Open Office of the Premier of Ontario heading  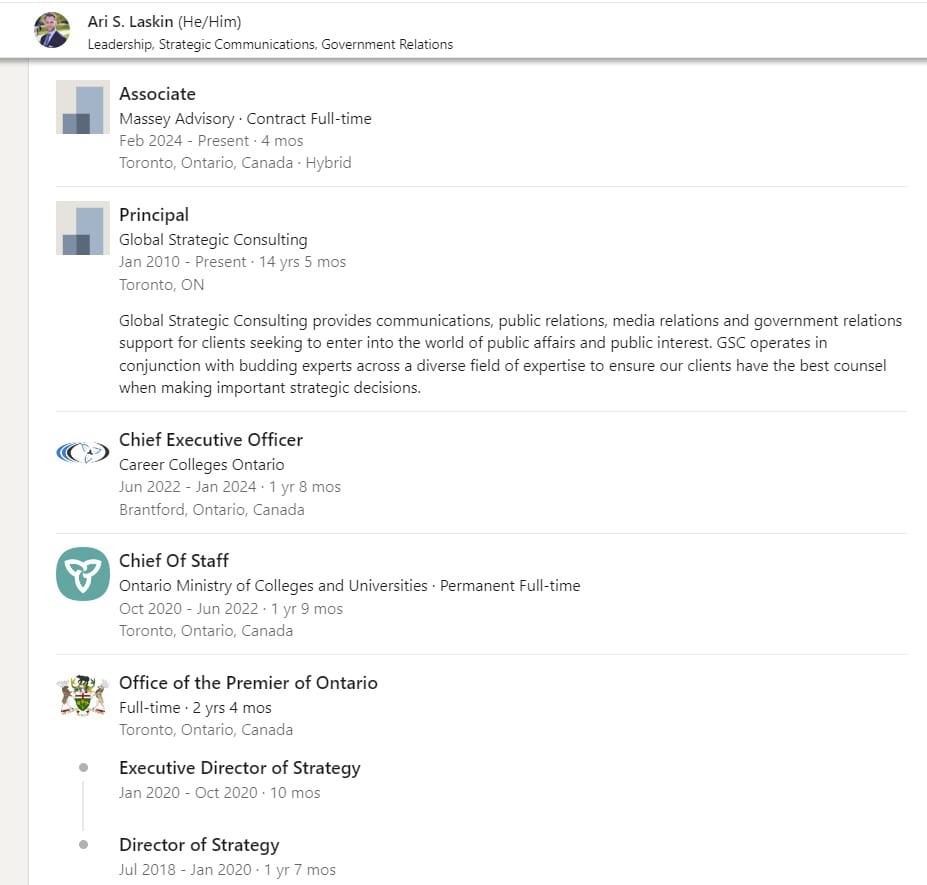(248, 683)
